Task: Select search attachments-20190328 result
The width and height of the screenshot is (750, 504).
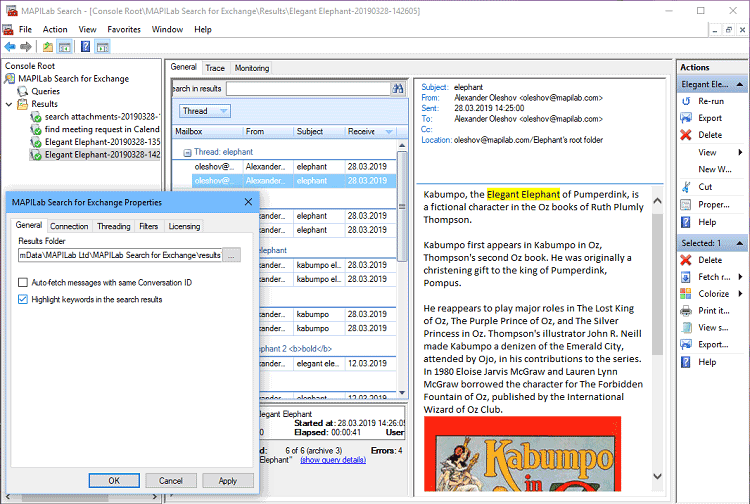Action: pos(101,116)
